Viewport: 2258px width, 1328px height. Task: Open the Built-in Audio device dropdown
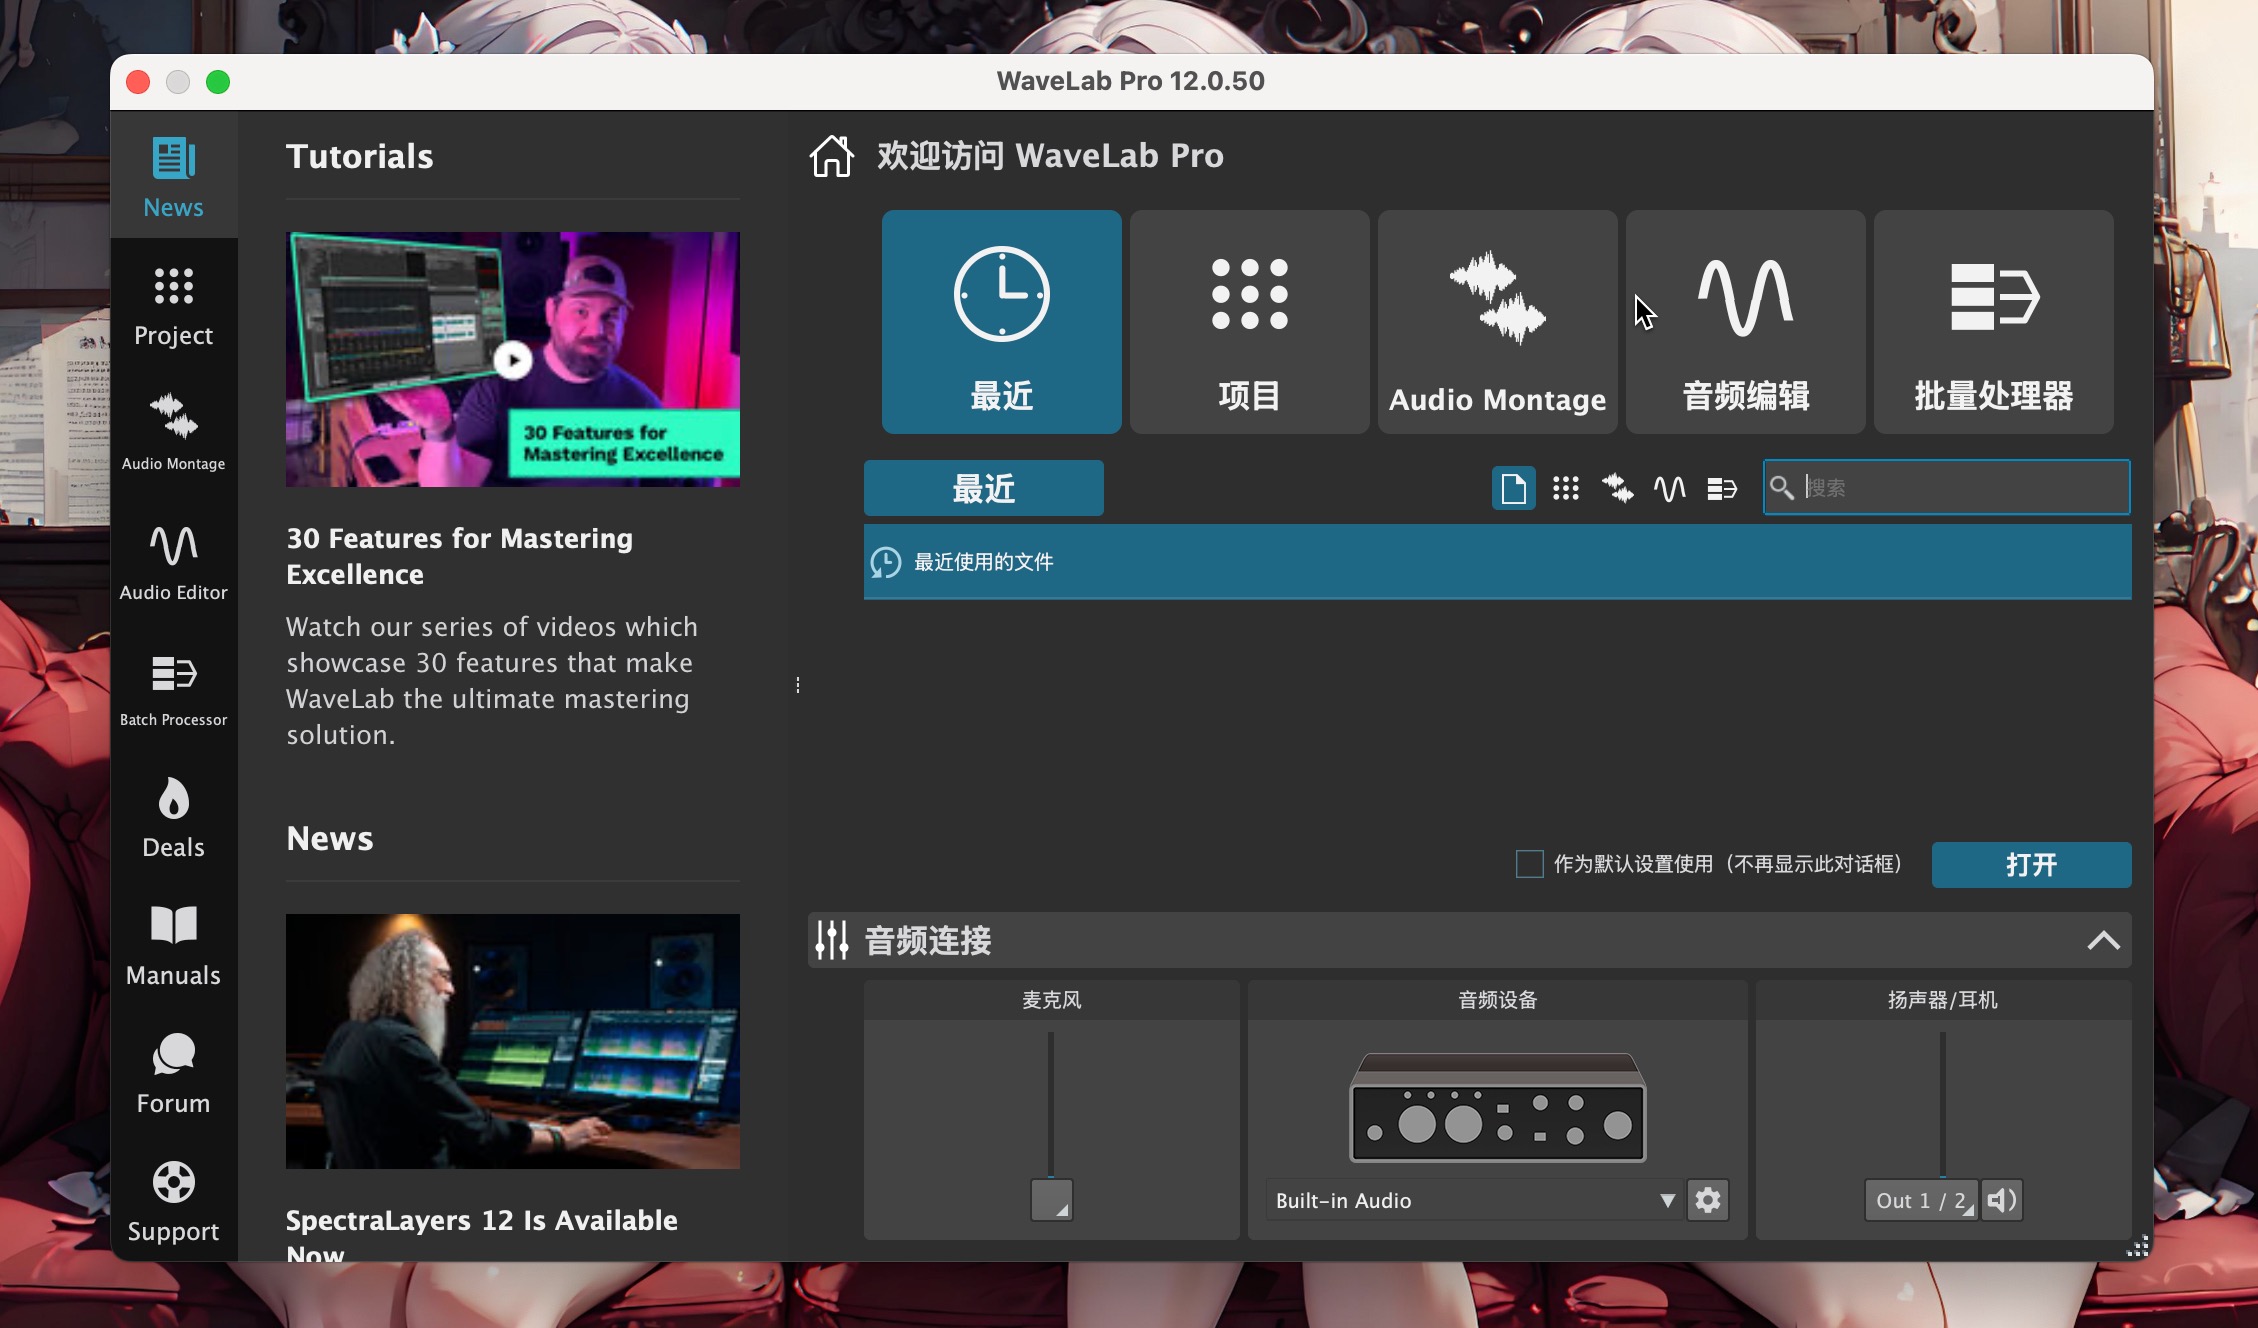coord(1474,1200)
